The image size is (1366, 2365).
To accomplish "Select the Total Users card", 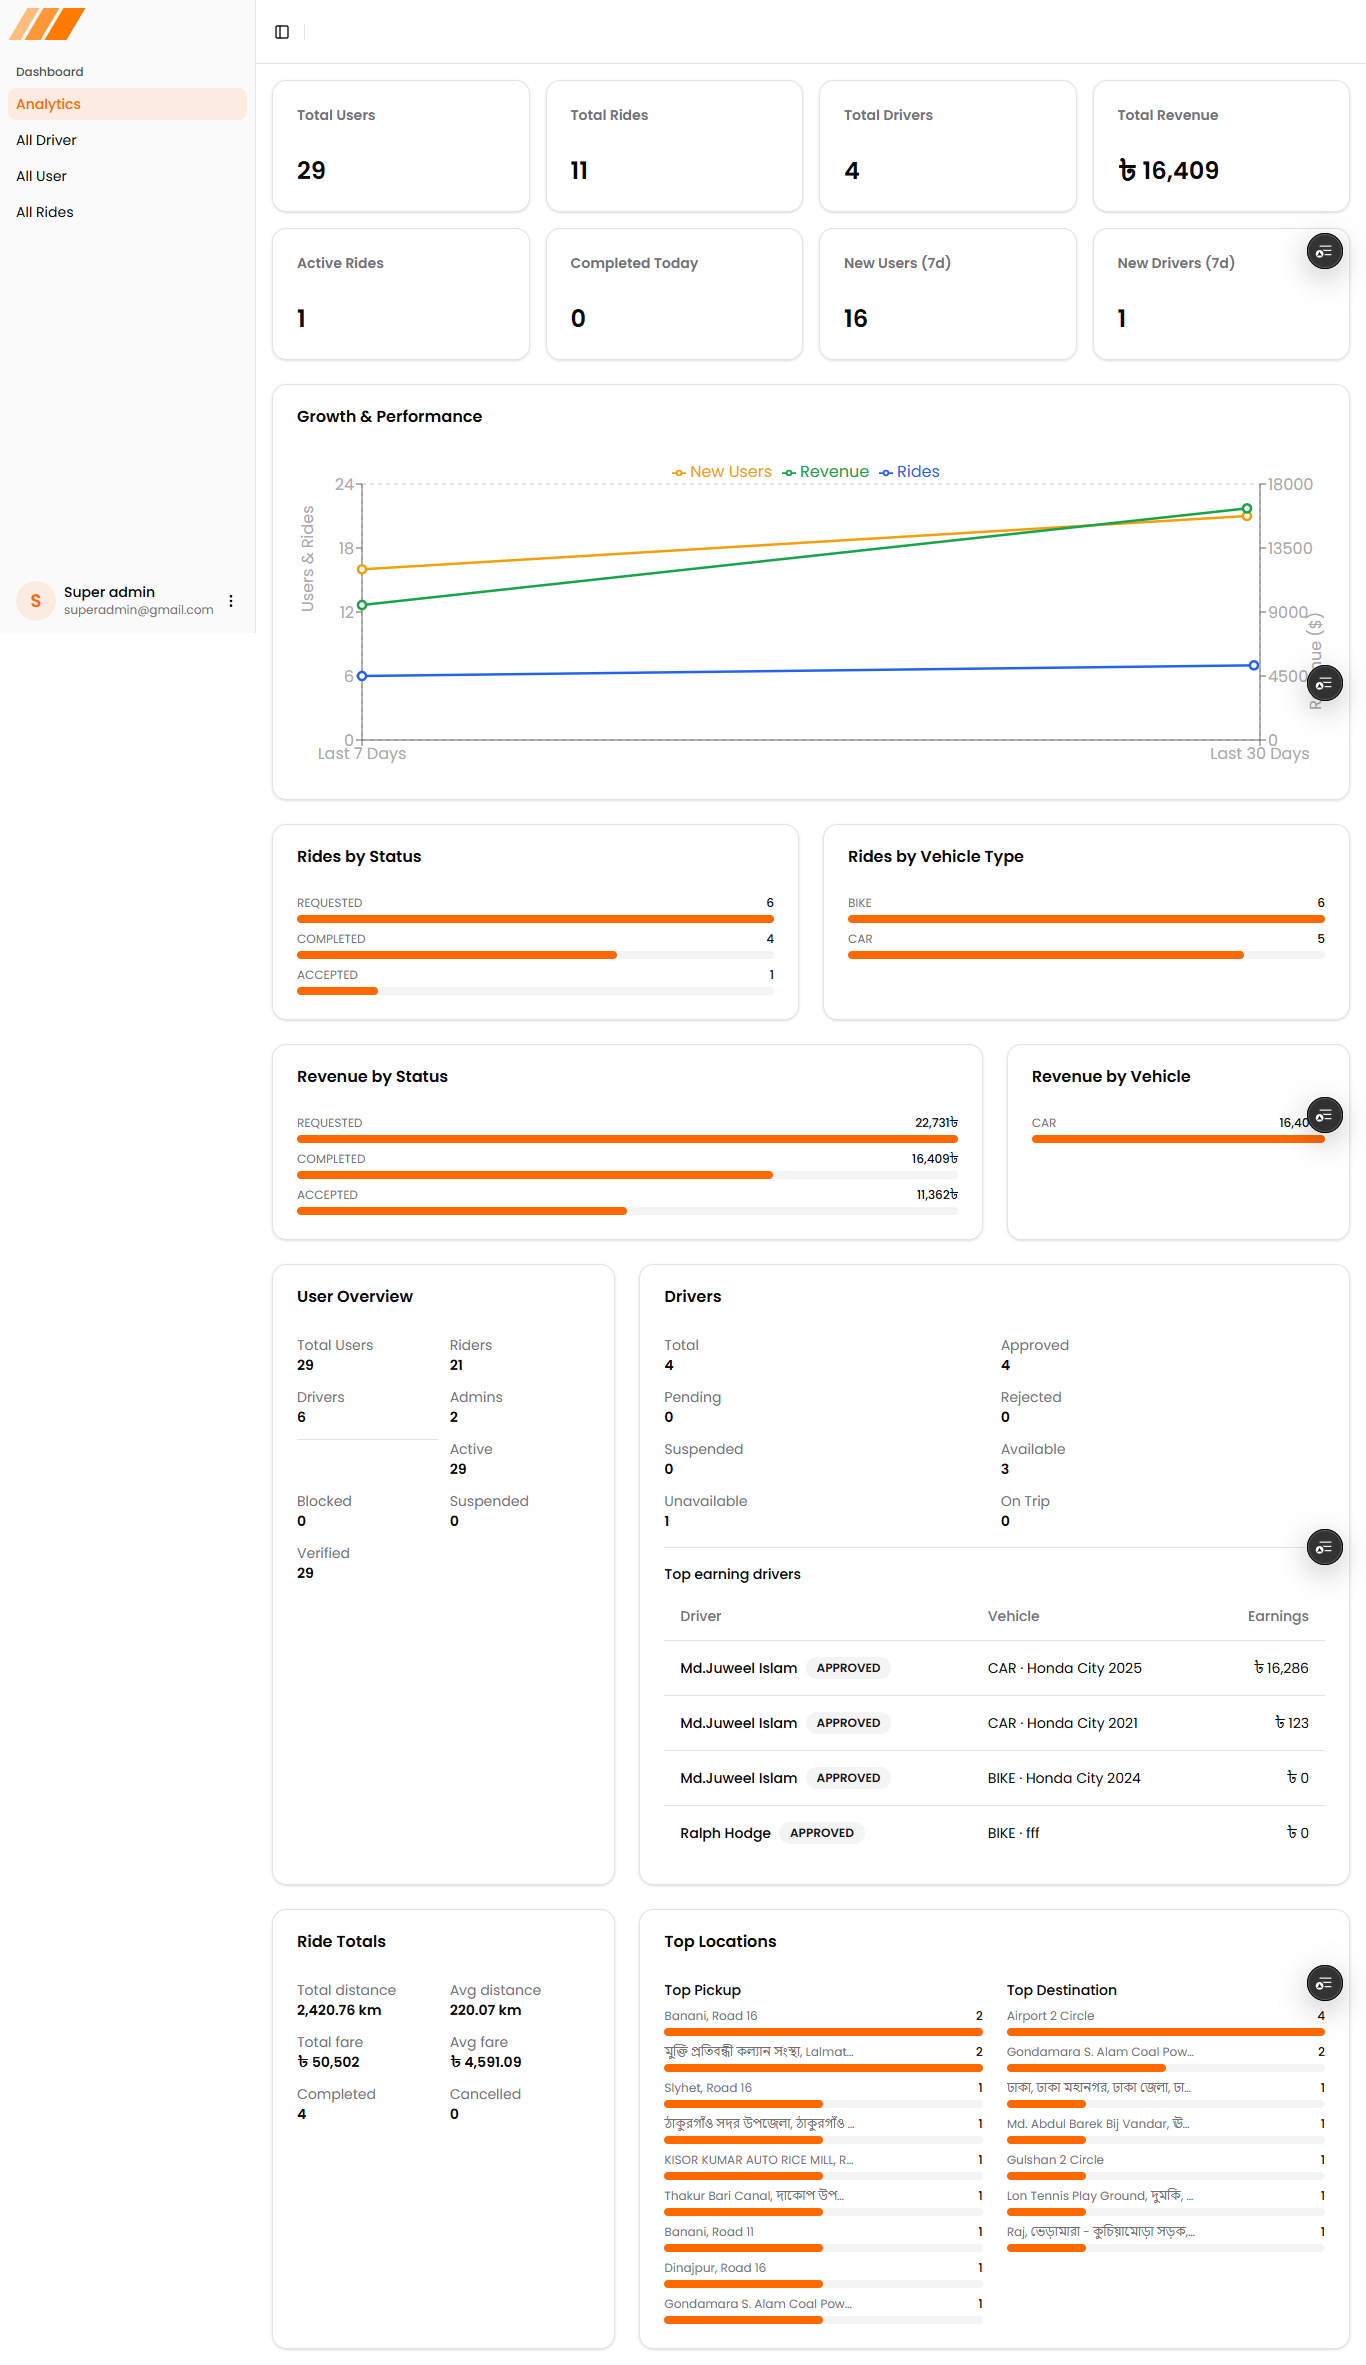I will point(401,146).
